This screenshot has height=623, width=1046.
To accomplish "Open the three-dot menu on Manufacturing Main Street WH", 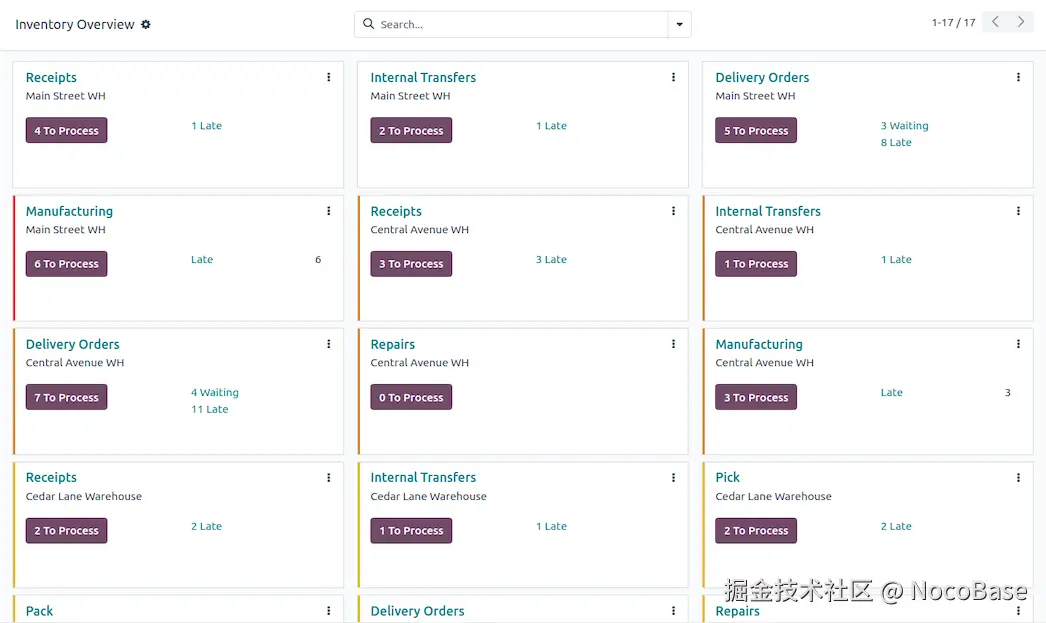I will [328, 211].
